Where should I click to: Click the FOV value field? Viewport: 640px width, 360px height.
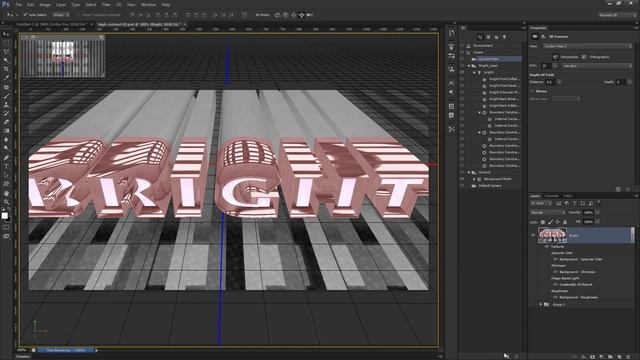click(546, 66)
